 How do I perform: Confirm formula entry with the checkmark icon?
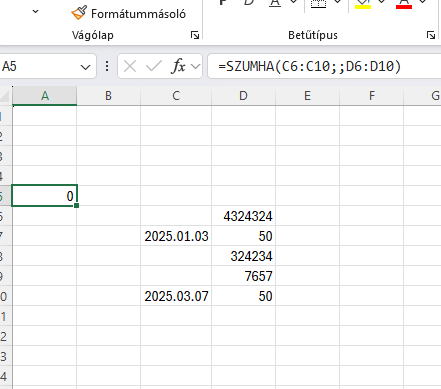click(x=154, y=66)
